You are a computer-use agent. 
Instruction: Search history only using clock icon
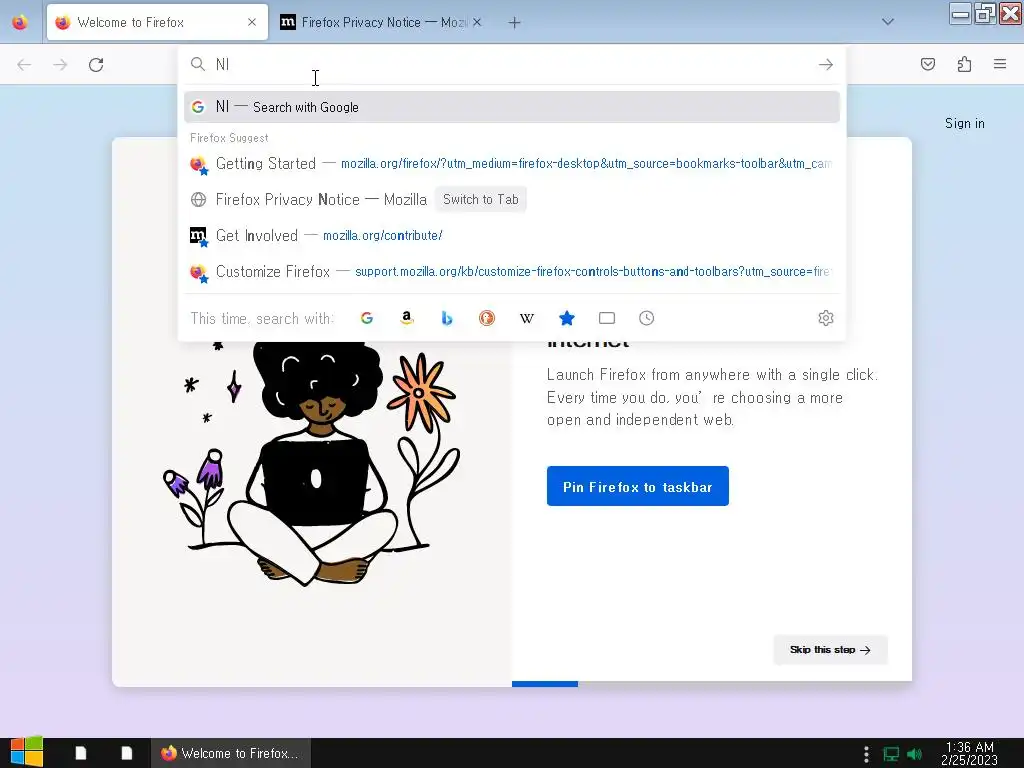coord(647,318)
